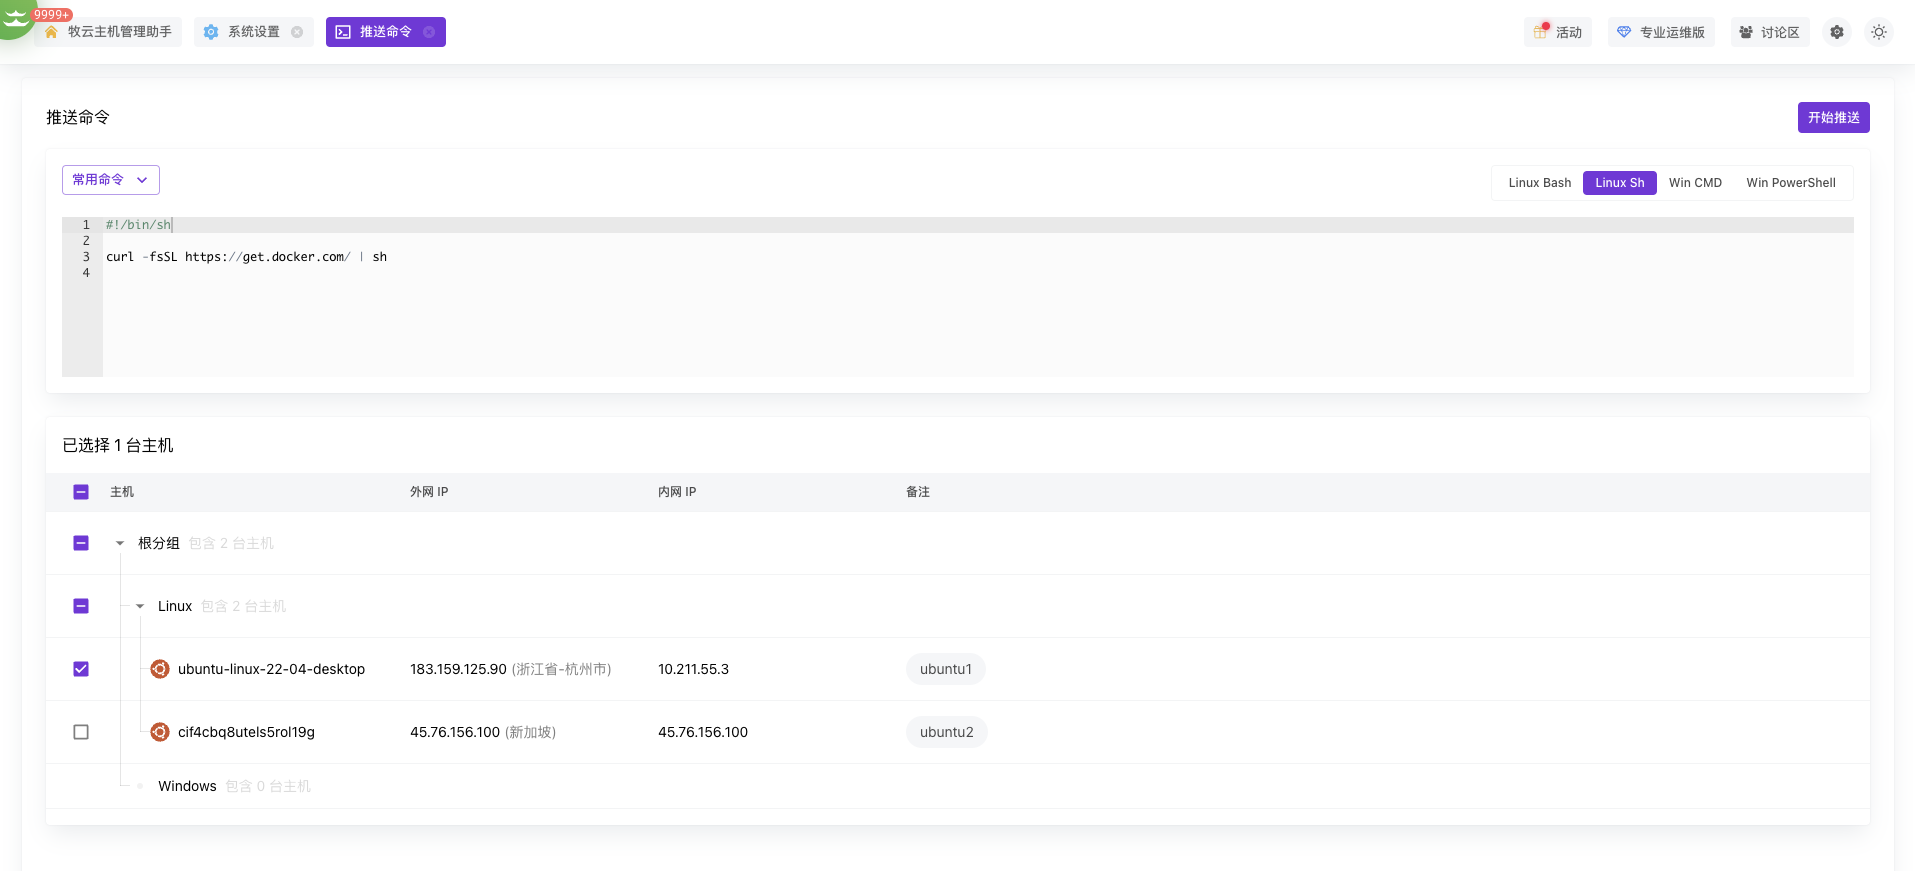Select Win PowerShell shell type

click(x=1791, y=183)
